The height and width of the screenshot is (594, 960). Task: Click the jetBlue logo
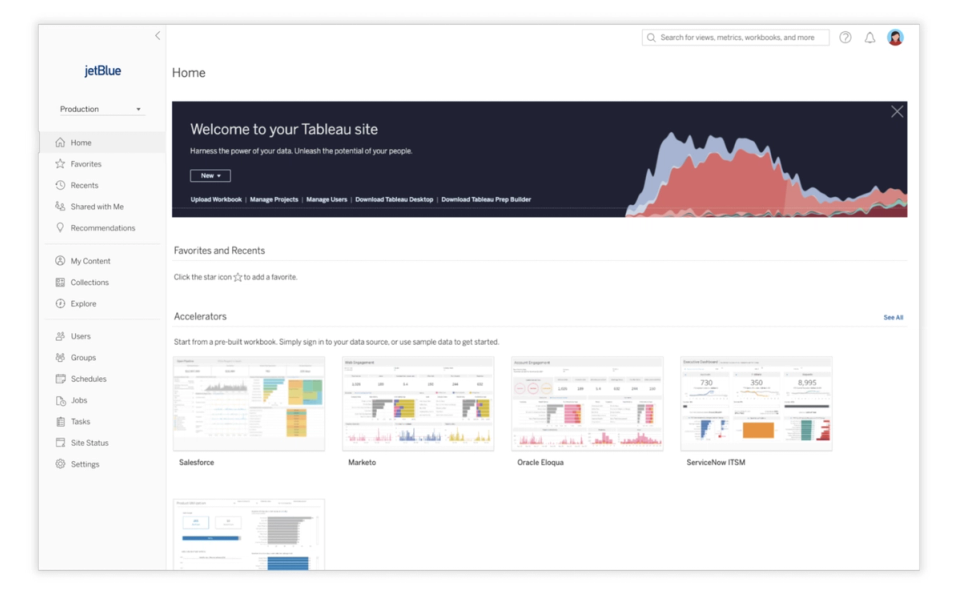click(103, 70)
